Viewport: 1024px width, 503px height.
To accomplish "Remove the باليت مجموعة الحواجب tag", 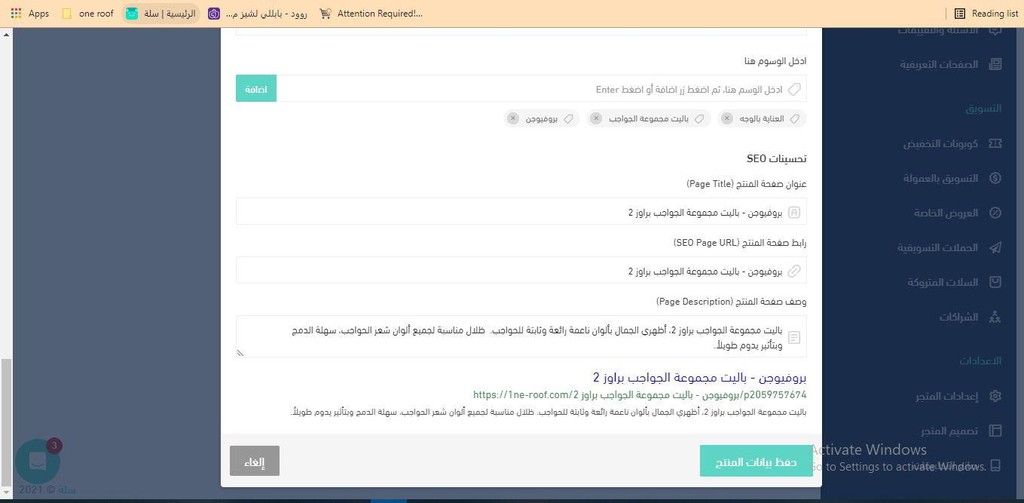I will [x=596, y=119].
